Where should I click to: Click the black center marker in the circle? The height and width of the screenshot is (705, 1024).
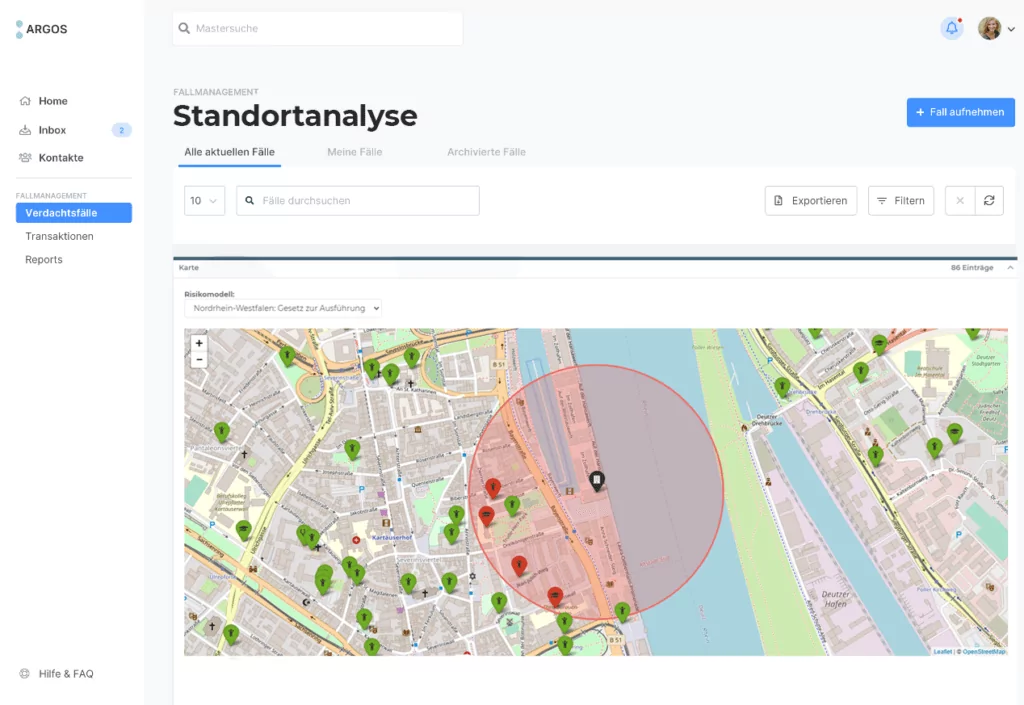coord(596,481)
